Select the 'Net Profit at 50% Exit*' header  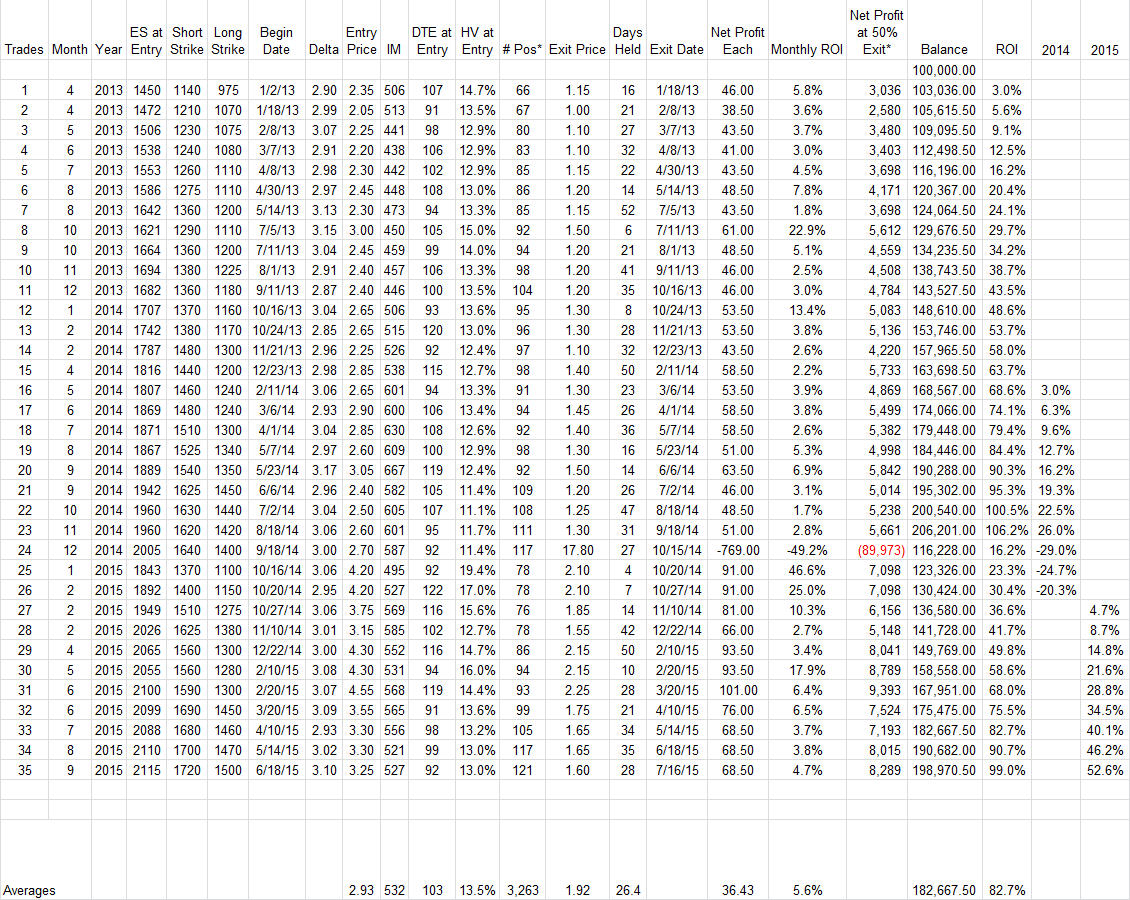coord(876,32)
